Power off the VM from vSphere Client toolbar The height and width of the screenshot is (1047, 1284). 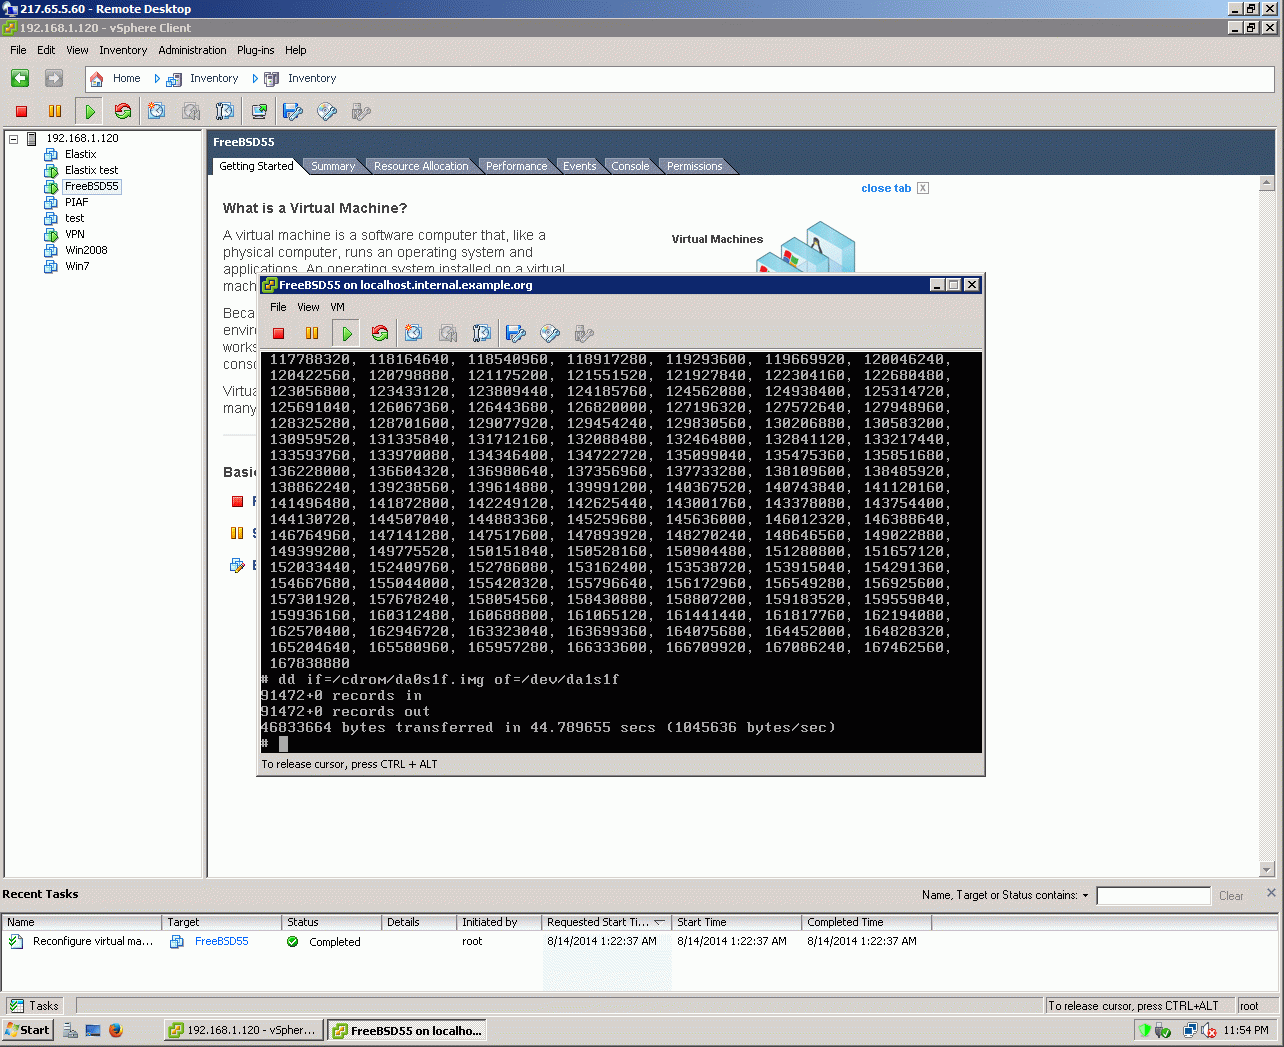point(21,111)
